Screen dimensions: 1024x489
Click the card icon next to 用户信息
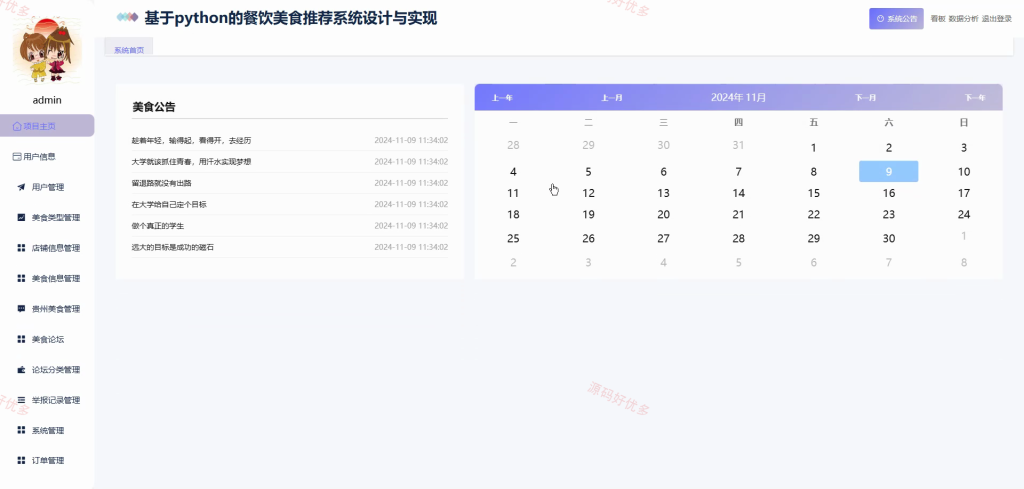point(17,157)
